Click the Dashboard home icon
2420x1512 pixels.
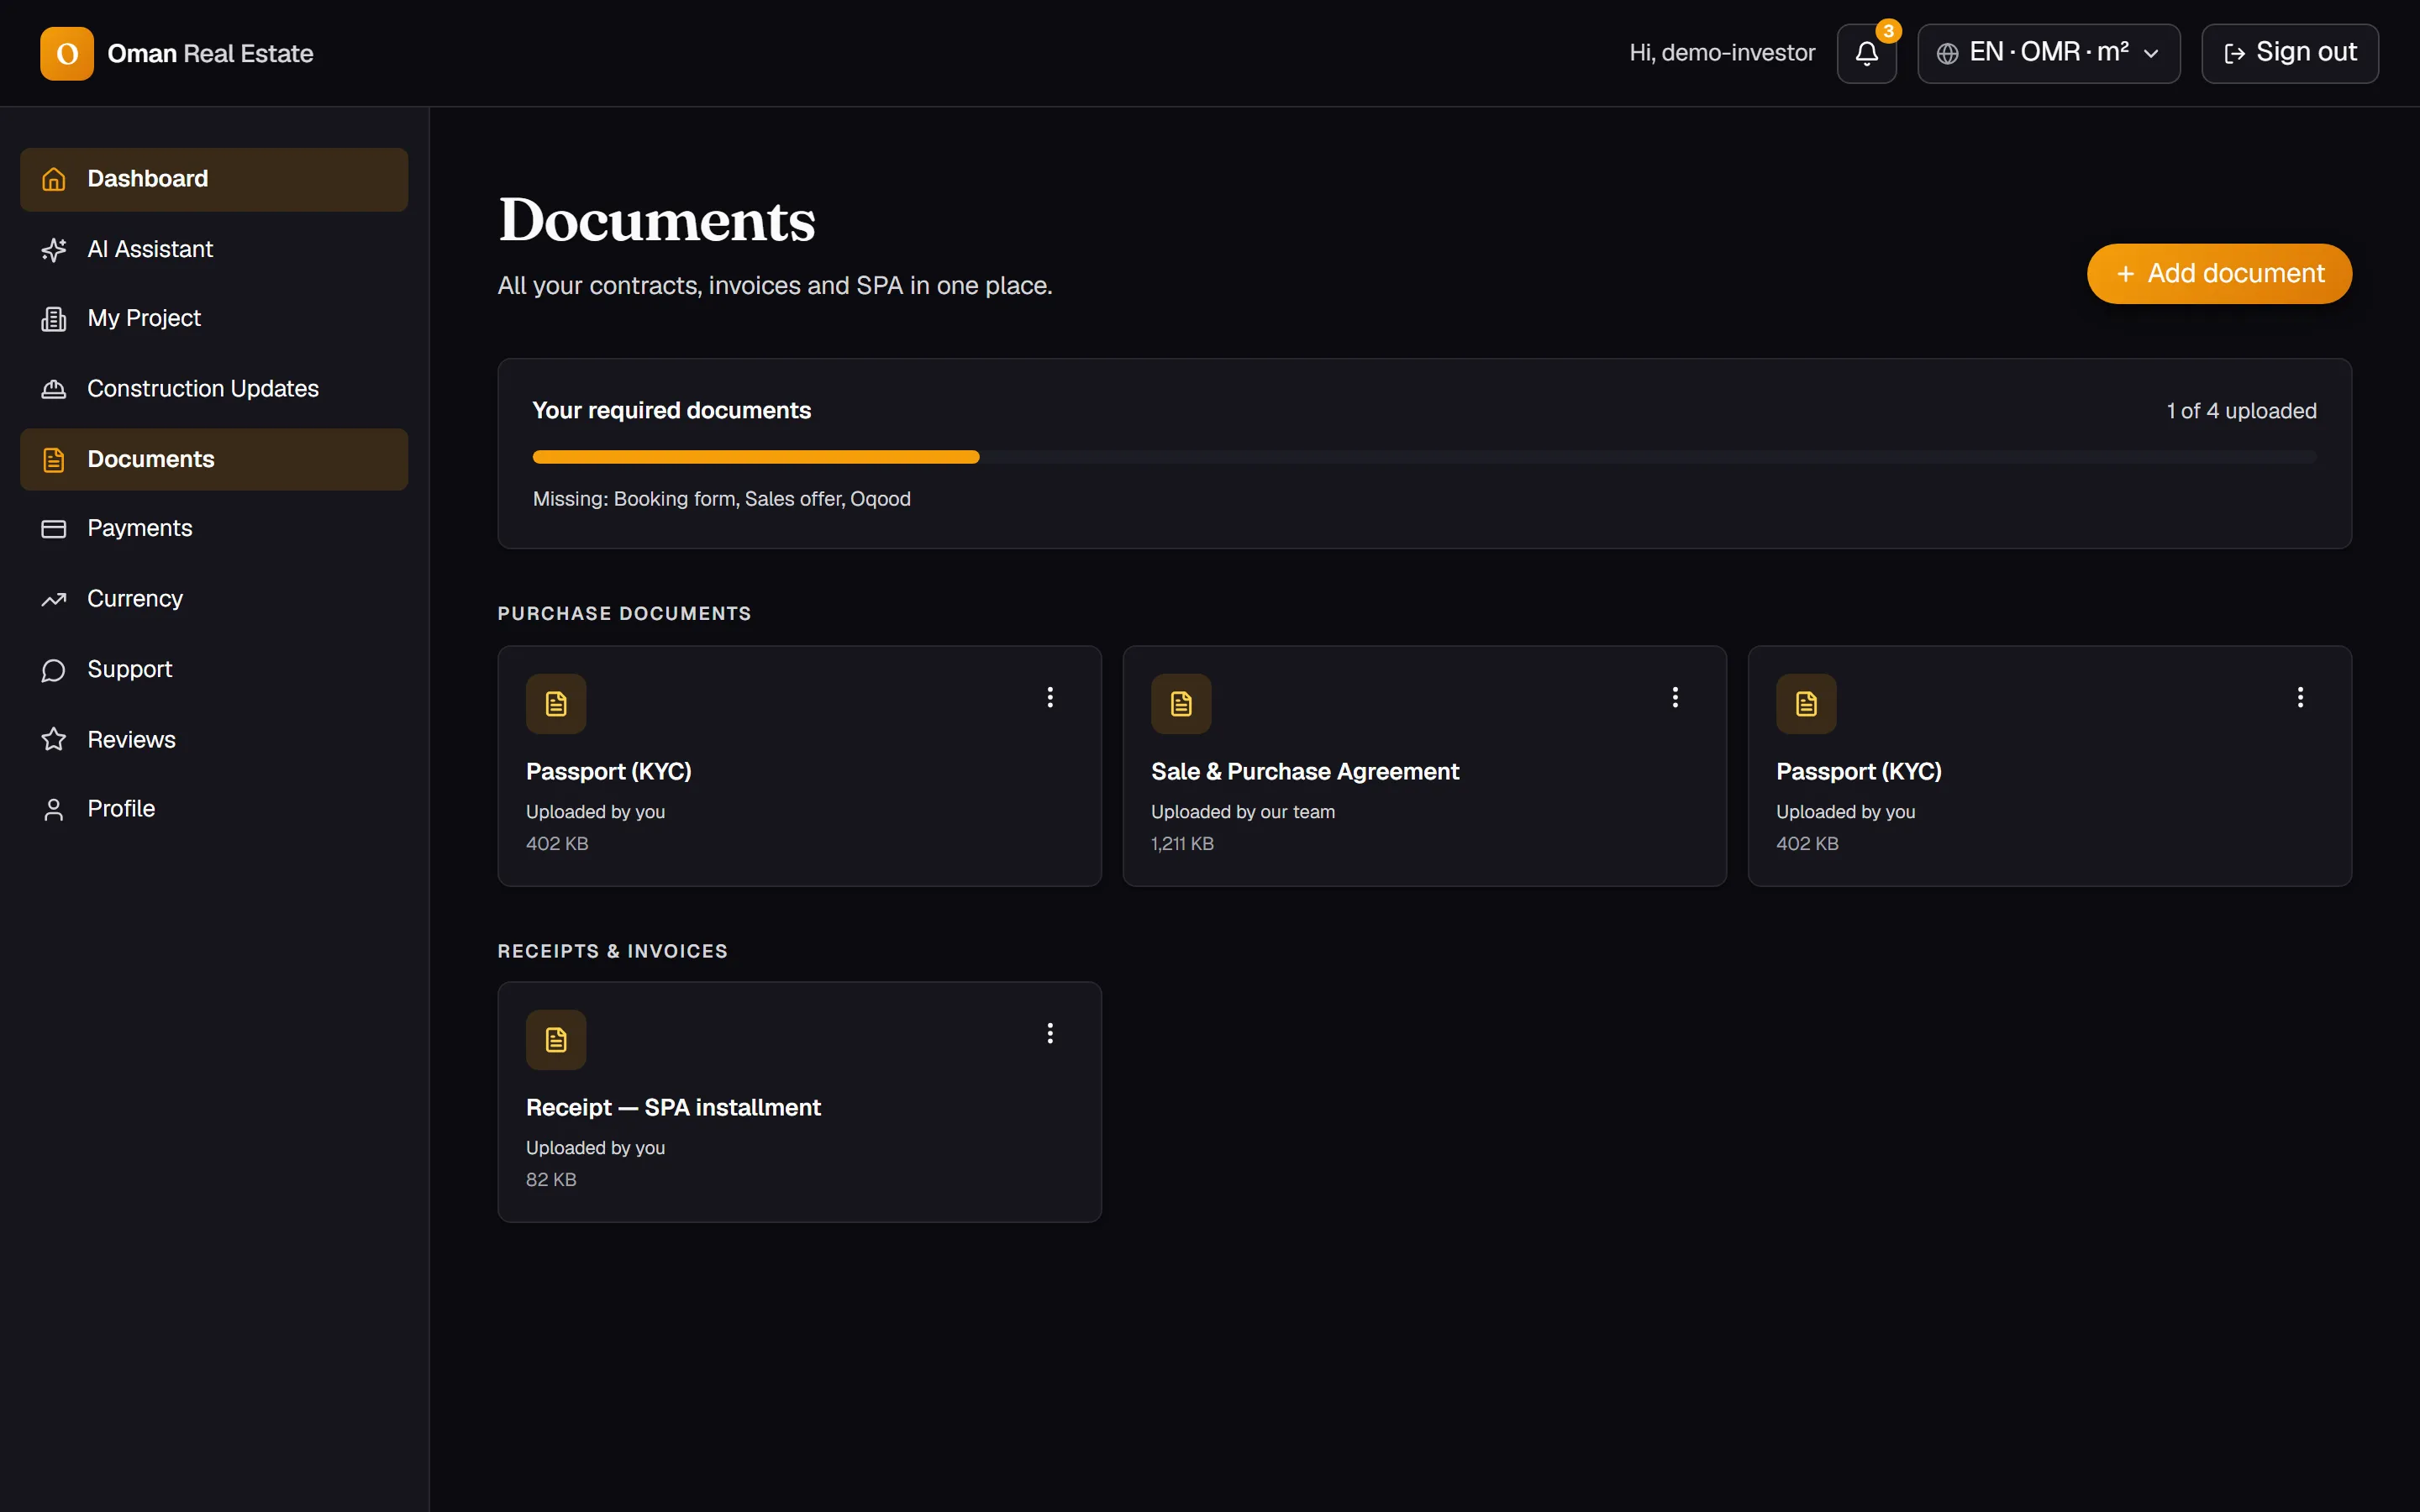(x=54, y=179)
